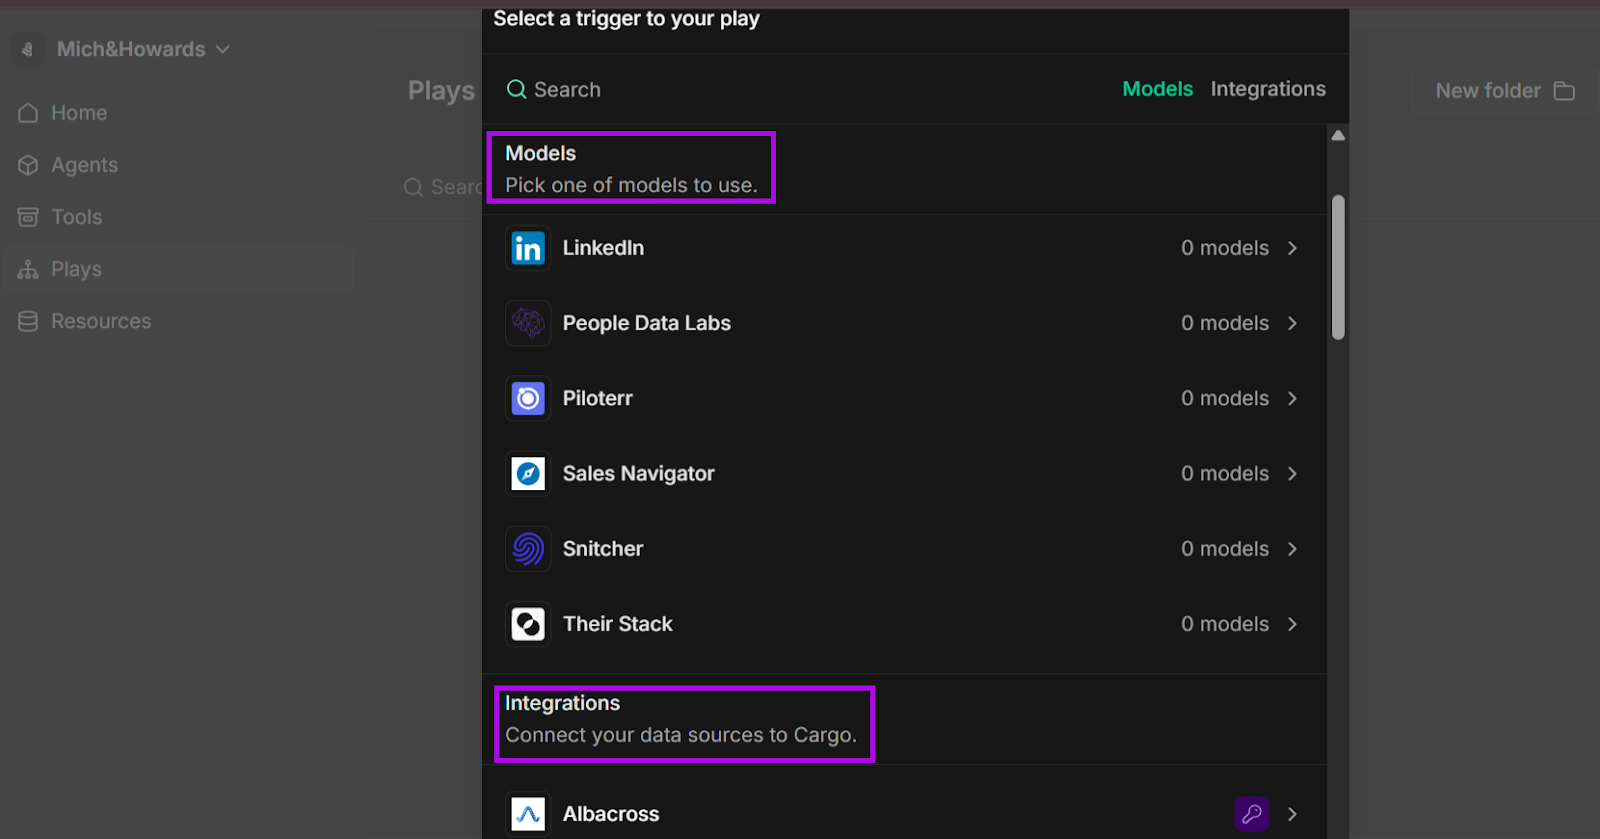The height and width of the screenshot is (839, 1600).
Task: Click '0 models' in Their Stack row
Action: [1225, 624]
